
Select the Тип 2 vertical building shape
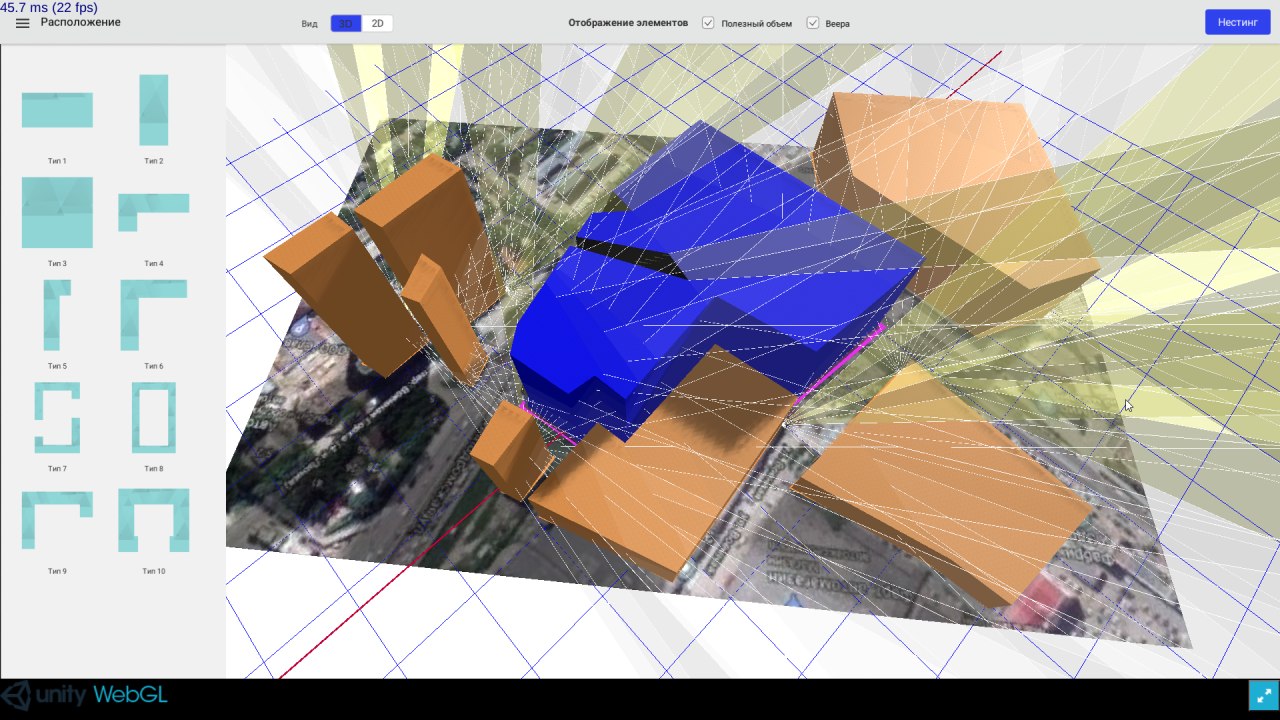pyautogui.click(x=153, y=110)
